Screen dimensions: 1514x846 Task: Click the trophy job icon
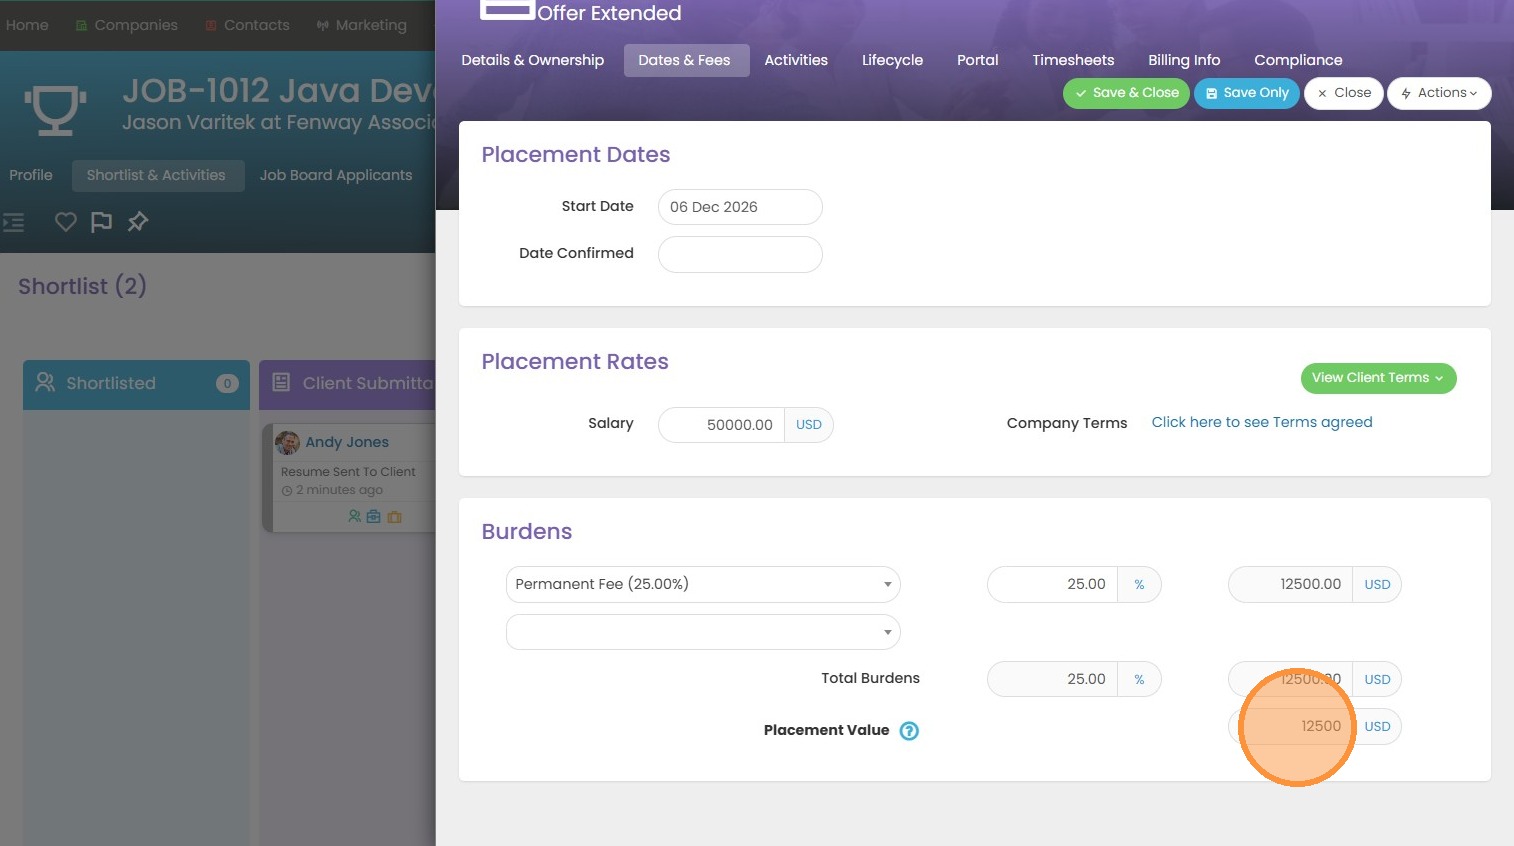[x=55, y=109]
